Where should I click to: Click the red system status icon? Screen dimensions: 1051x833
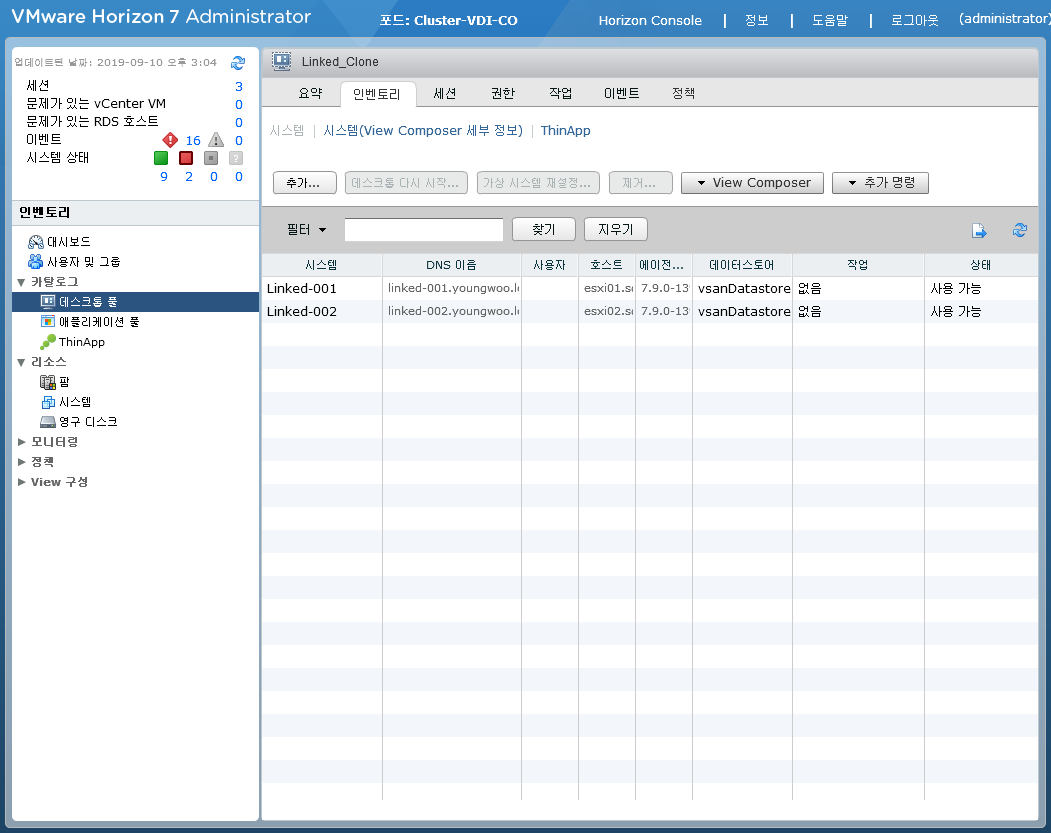186,158
